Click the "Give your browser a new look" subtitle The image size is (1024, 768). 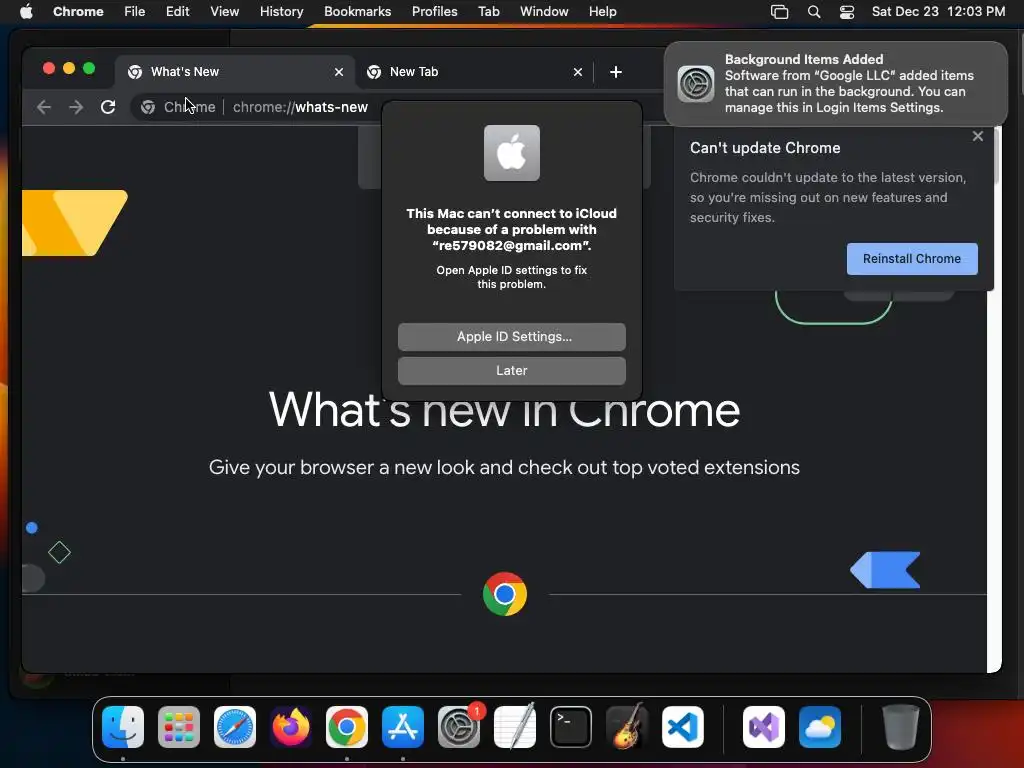504,468
